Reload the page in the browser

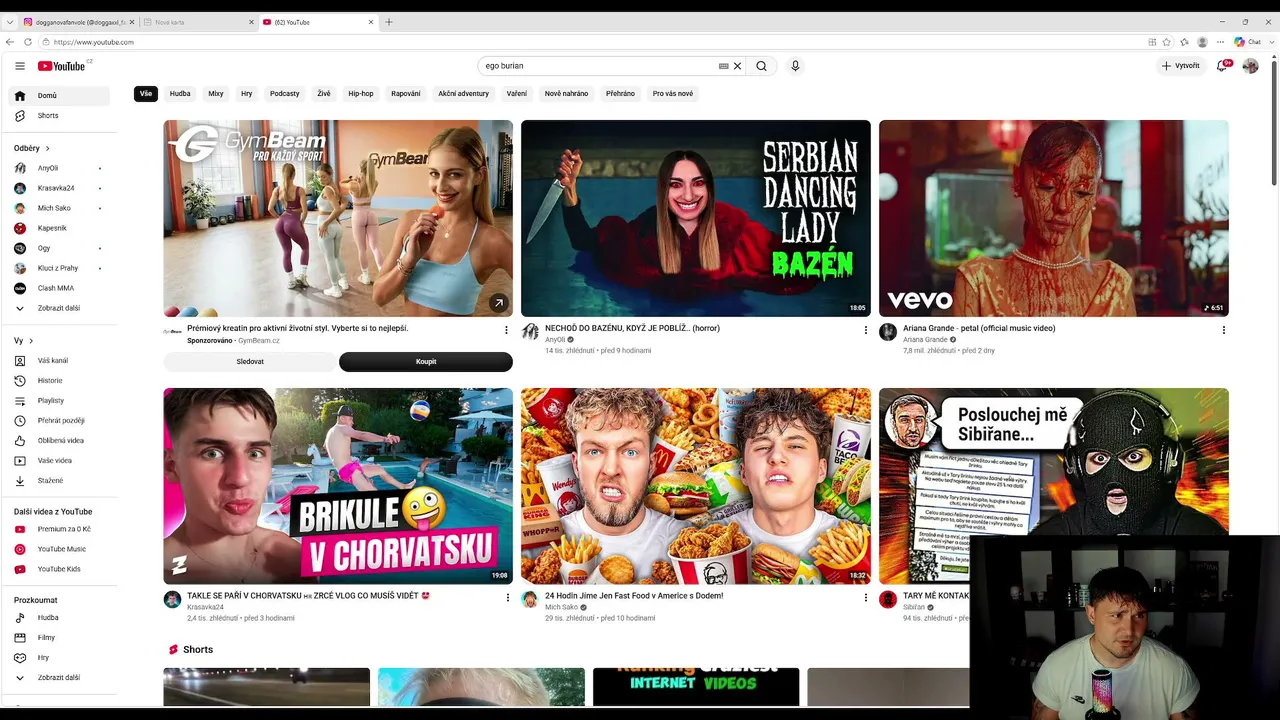(x=28, y=42)
